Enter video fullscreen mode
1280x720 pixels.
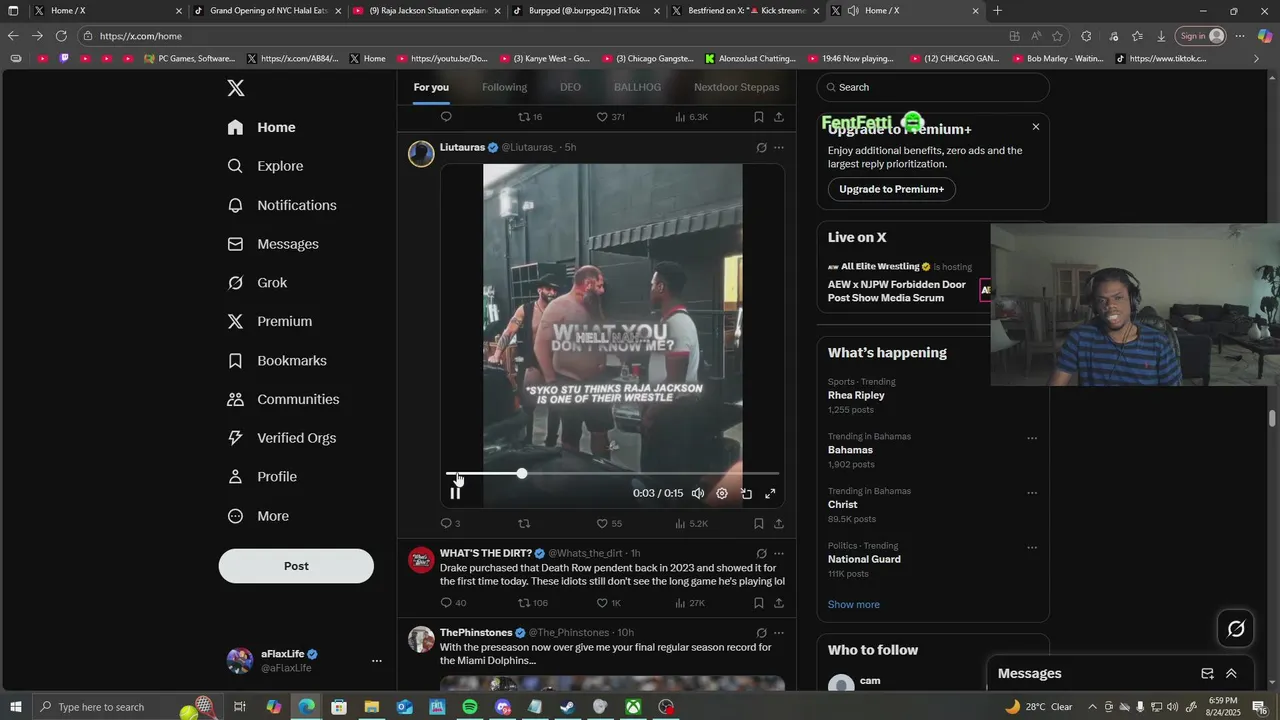coord(770,493)
